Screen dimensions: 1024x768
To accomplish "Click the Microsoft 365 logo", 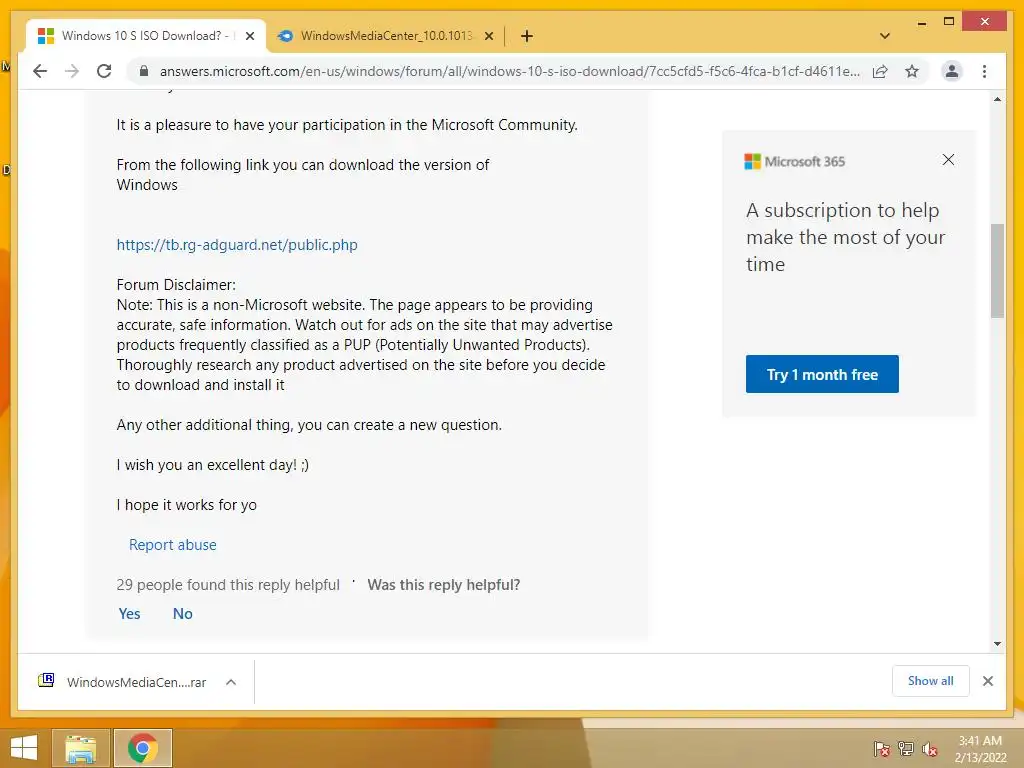I will [x=794, y=161].
